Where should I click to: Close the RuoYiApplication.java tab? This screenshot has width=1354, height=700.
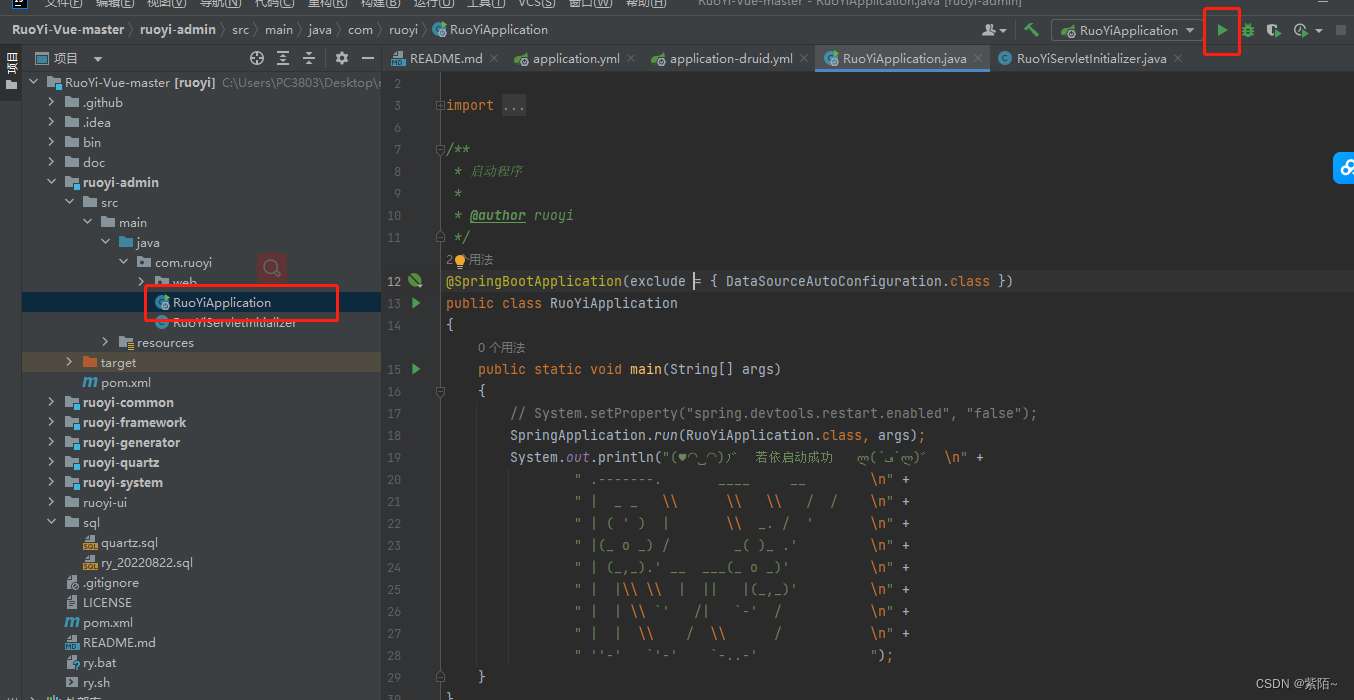[977, 58]
